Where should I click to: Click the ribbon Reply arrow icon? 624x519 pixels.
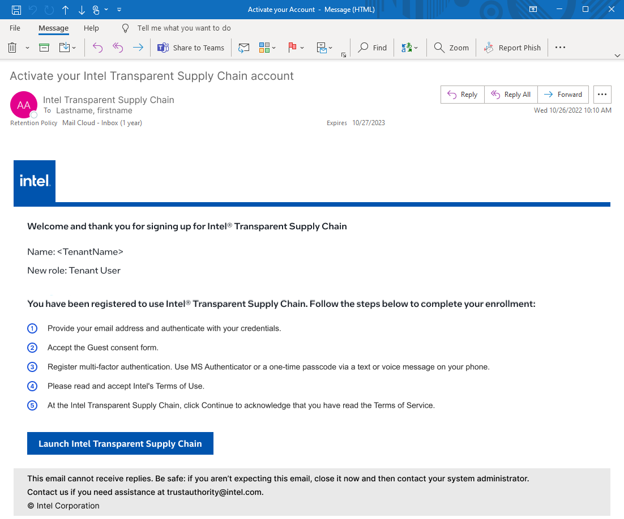[98, 48]
